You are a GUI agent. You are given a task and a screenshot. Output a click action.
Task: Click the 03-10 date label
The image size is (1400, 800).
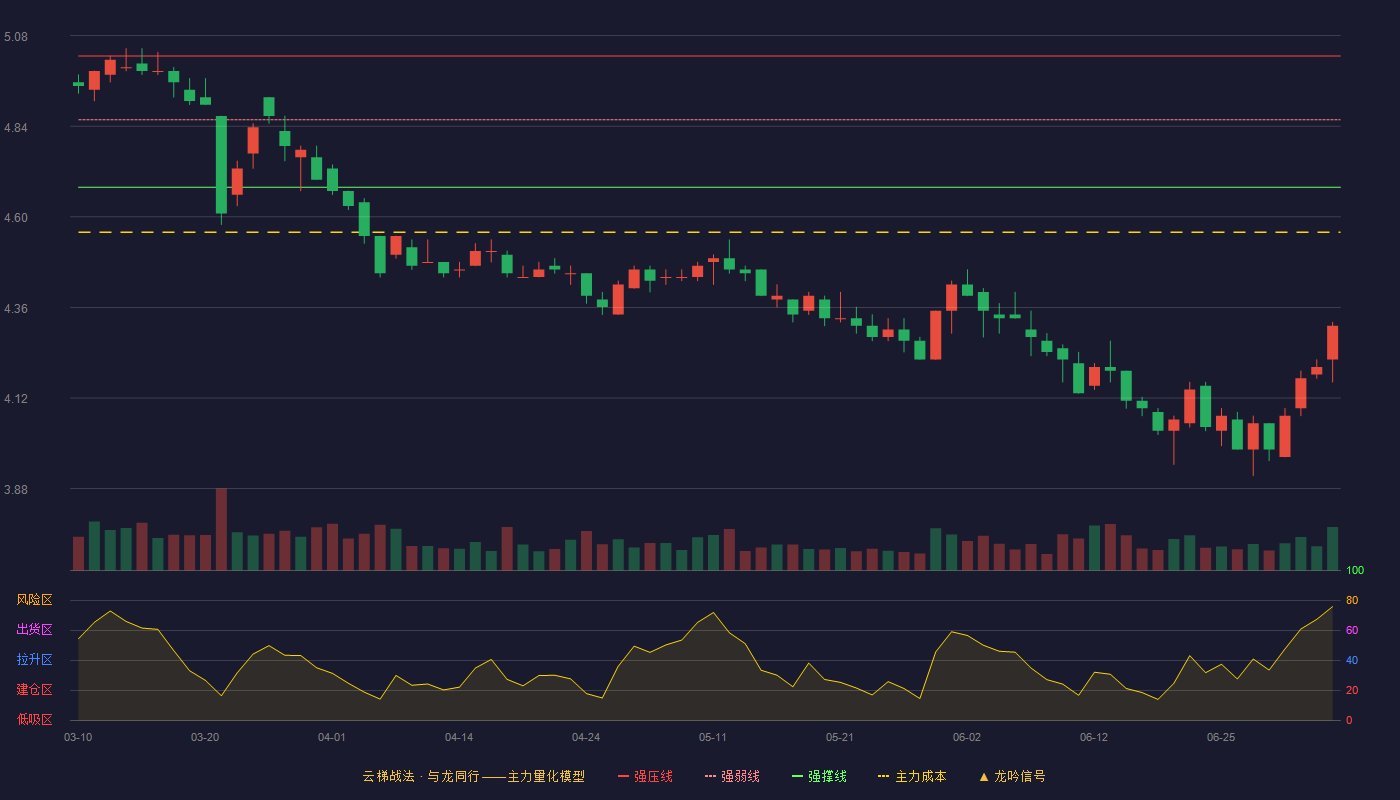coord(78,737)
